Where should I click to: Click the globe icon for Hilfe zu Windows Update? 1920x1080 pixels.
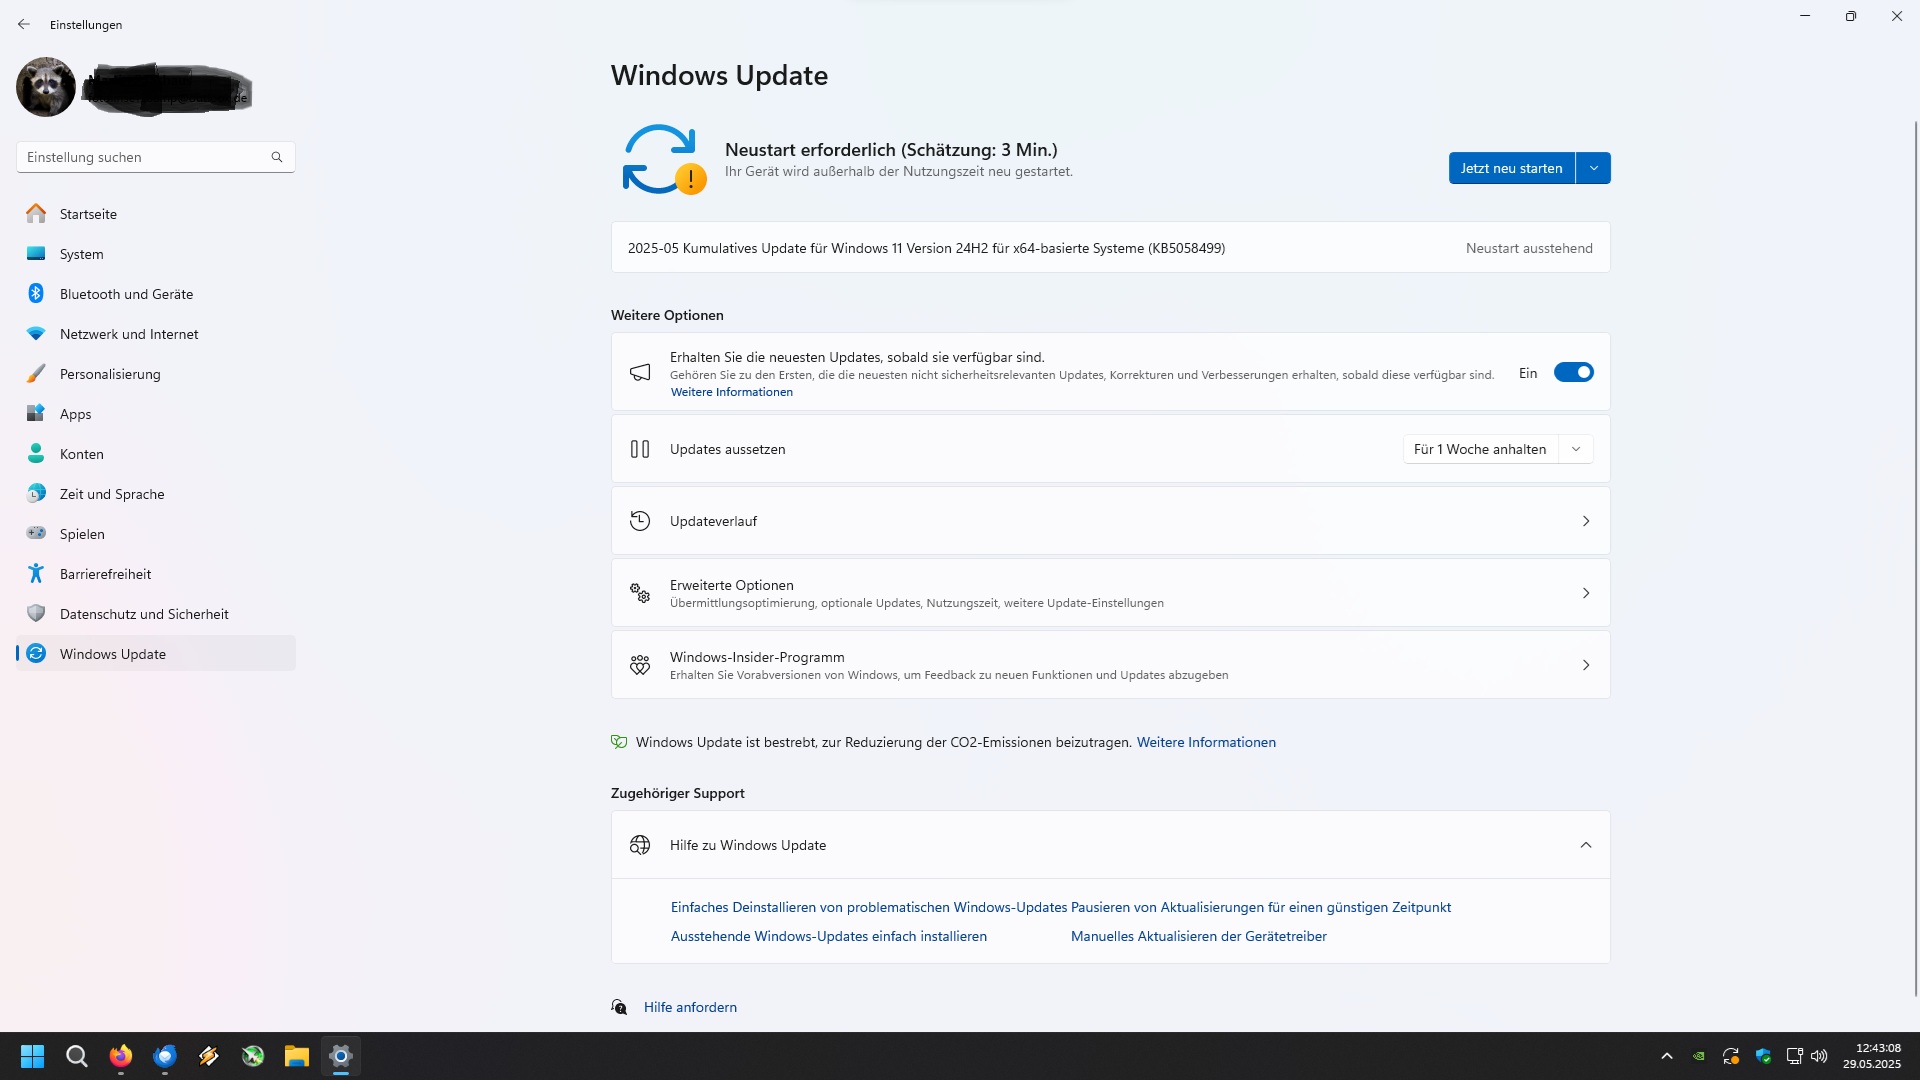pos(640,845)
